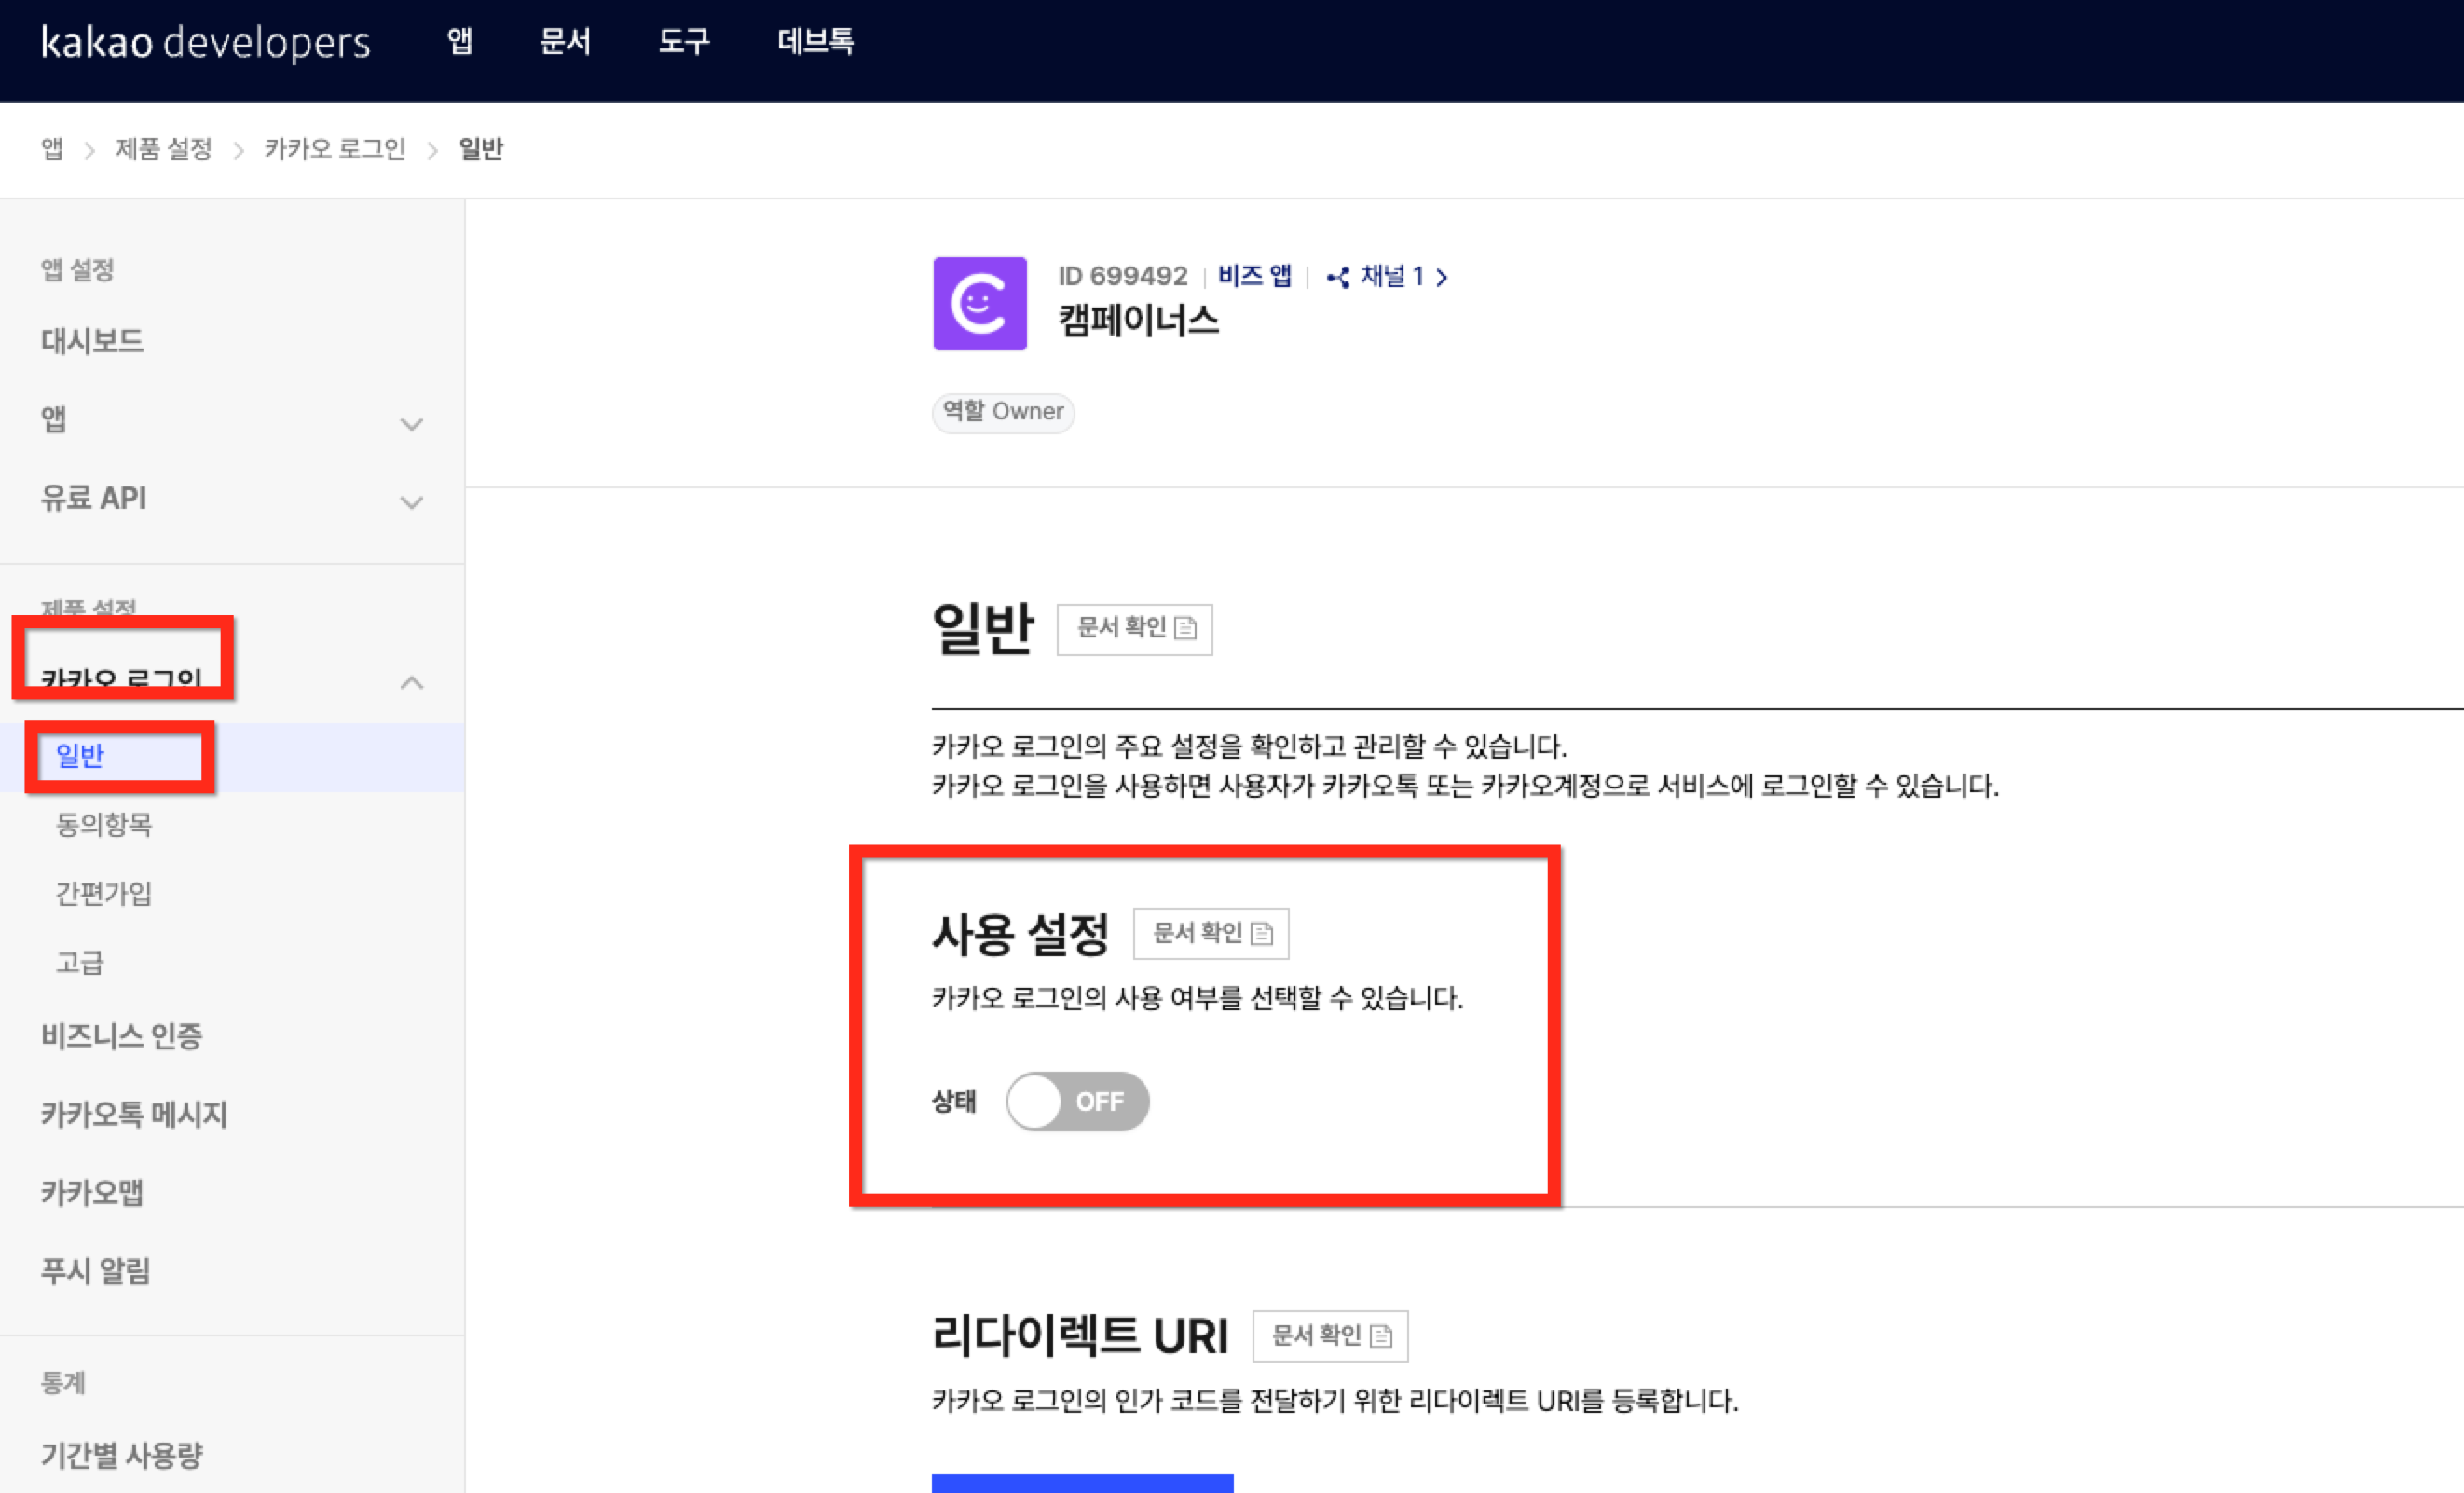Viewport: 2464px width, 1493px height.
Task: Open 카카오톡 메시지 settings in sidebar
Action: pos(134,1114)
